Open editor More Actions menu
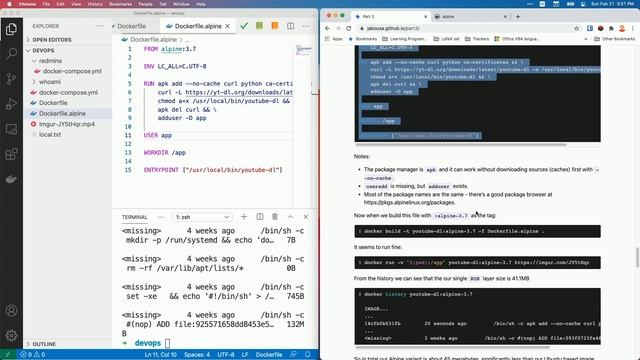Image resolution: width=640 pixels, height=360 pixels. click(306, 26)
